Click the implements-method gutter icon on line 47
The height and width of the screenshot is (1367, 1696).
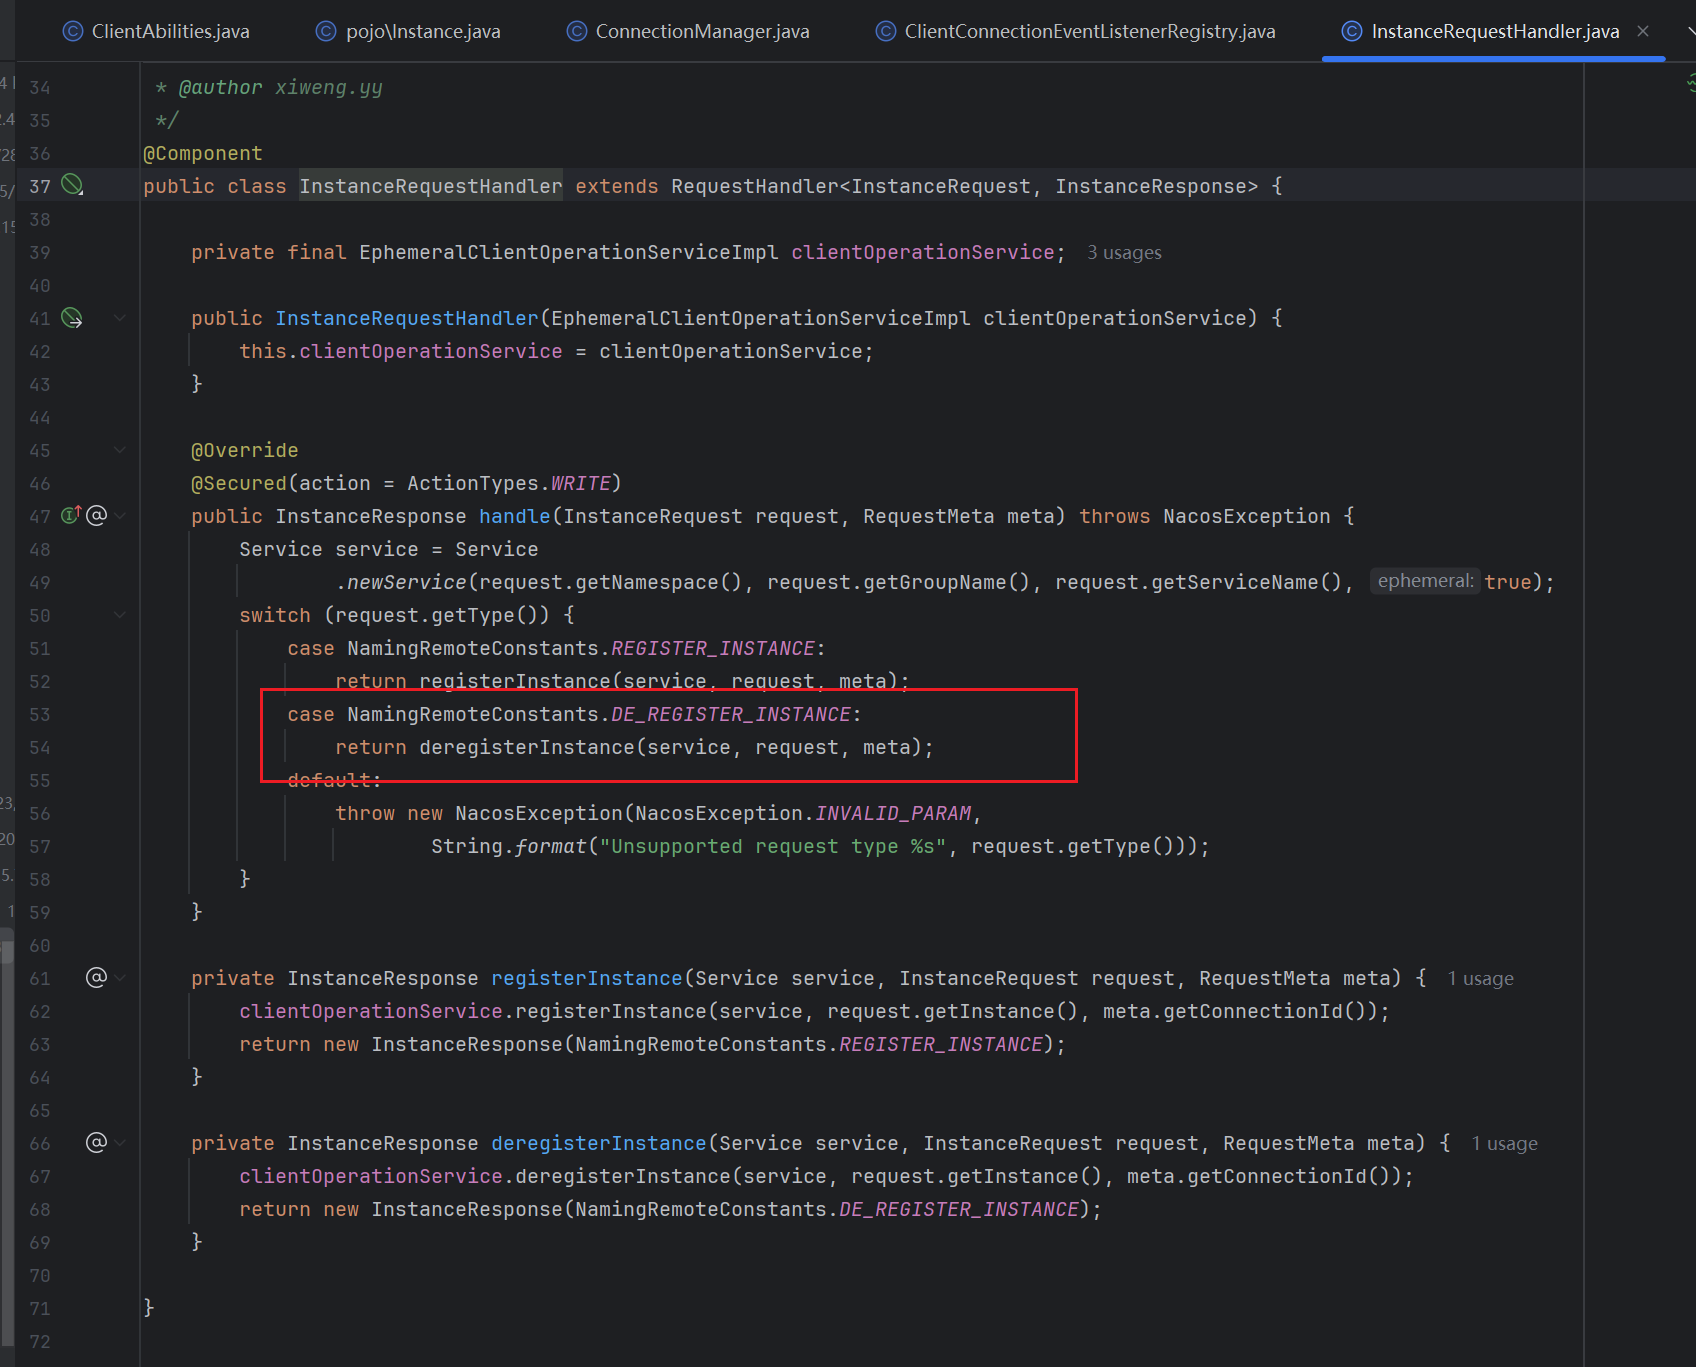pos(70,516)
